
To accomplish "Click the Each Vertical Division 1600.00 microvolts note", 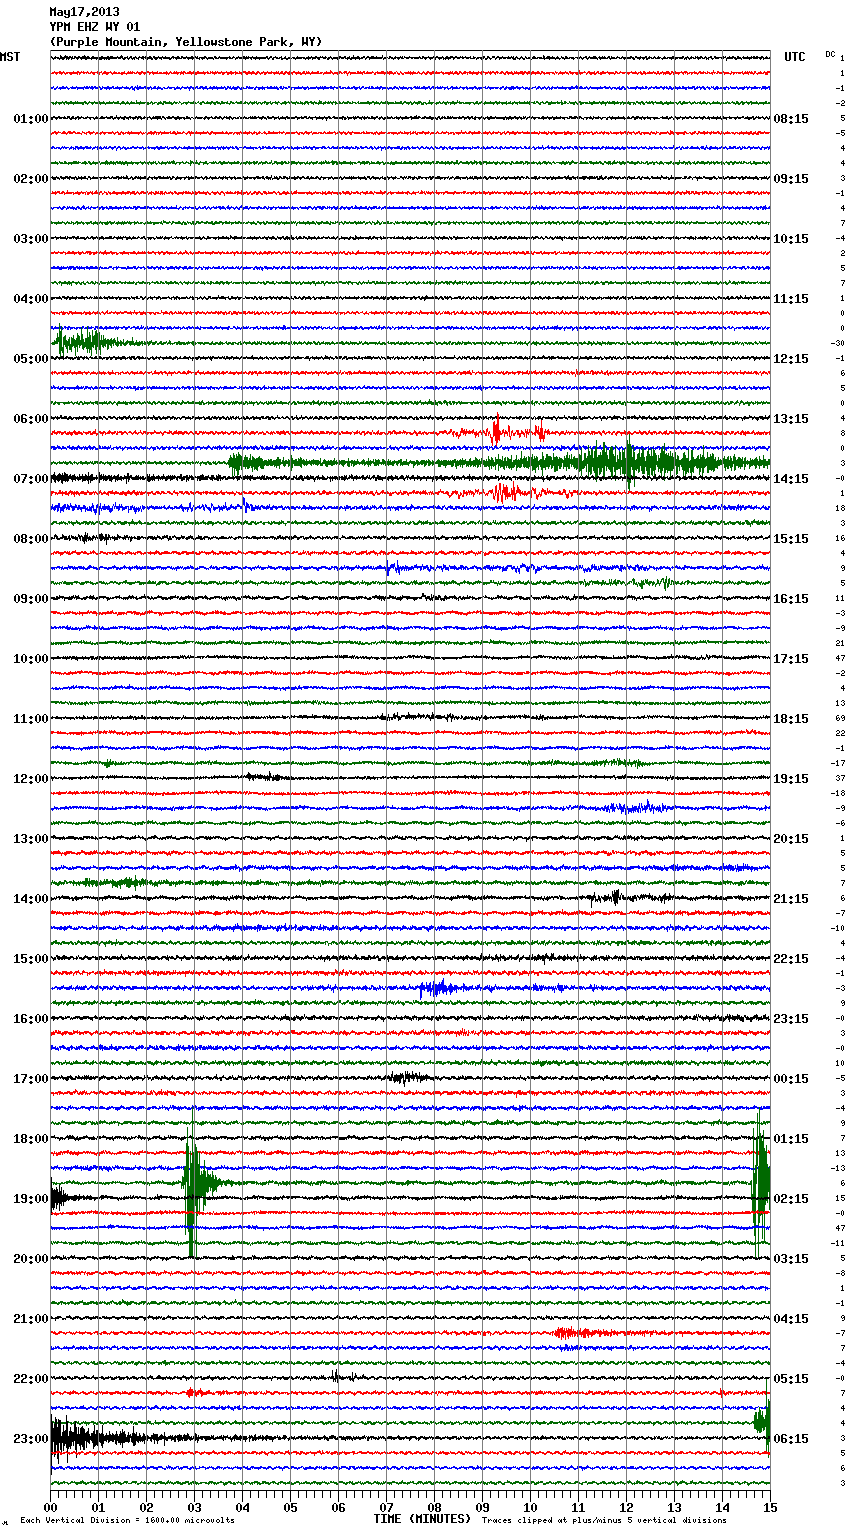I will tap(127, 1520).
